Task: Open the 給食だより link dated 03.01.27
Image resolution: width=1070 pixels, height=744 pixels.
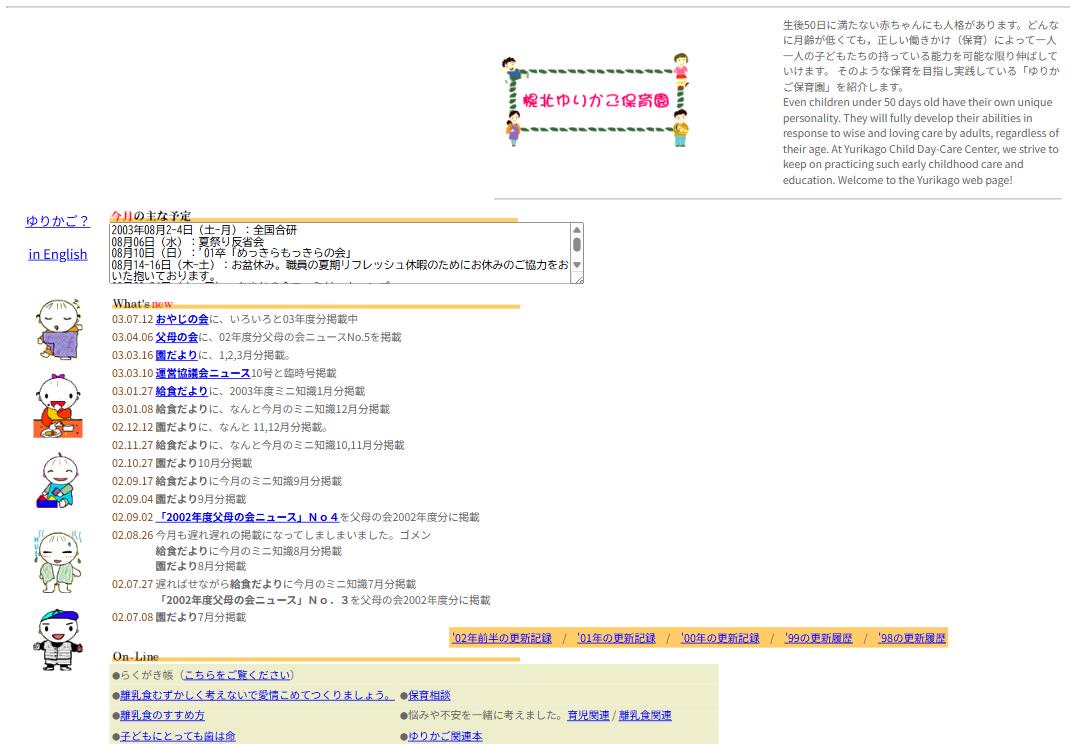Action: (182, 391)
